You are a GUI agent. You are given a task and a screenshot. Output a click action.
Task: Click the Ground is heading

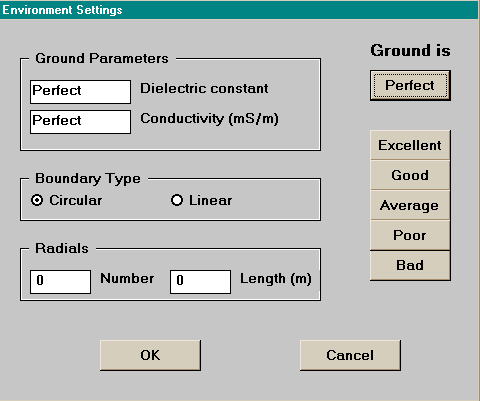[410, 51]
